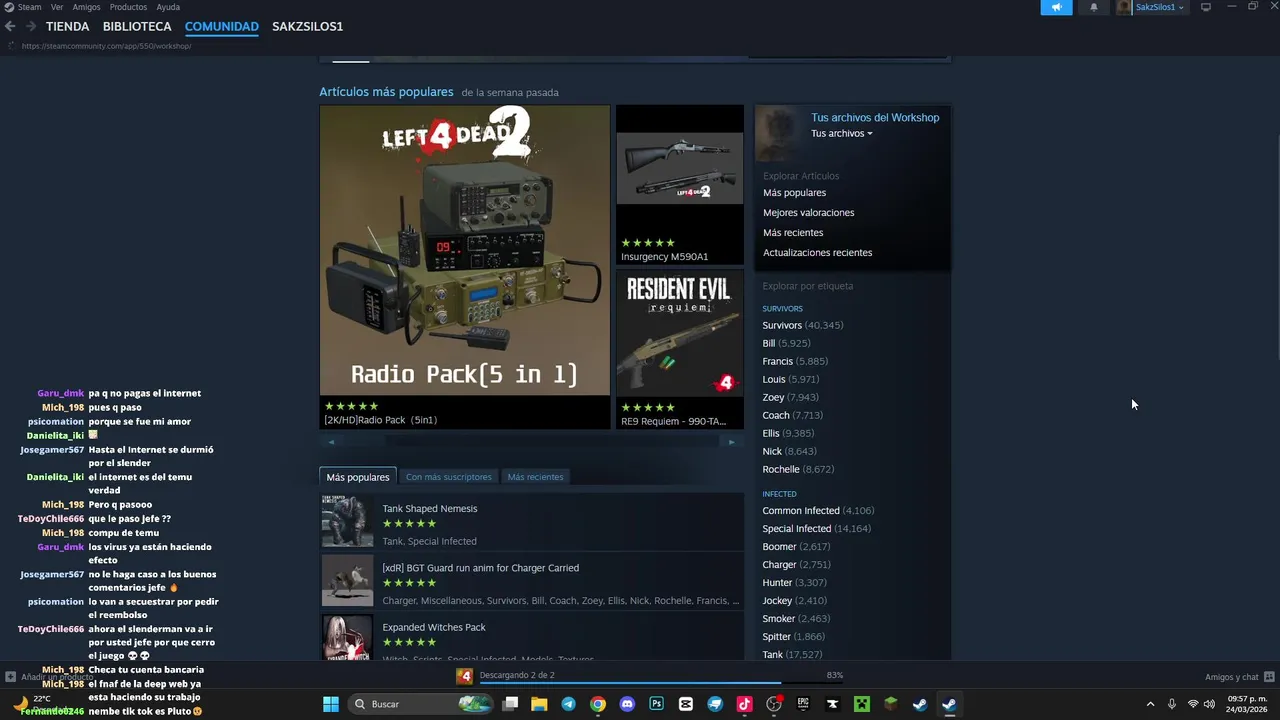This screenshot has width=1280, height=720.
Task: Open the Wi-Fi network tray icon
Action: 1192,704
